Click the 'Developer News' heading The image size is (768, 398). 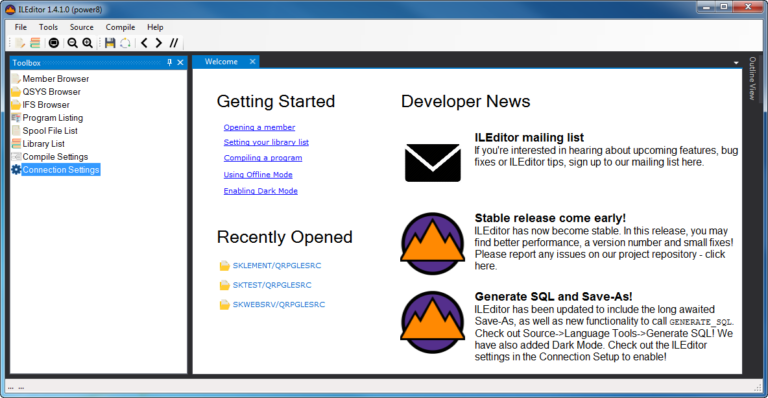465,101
